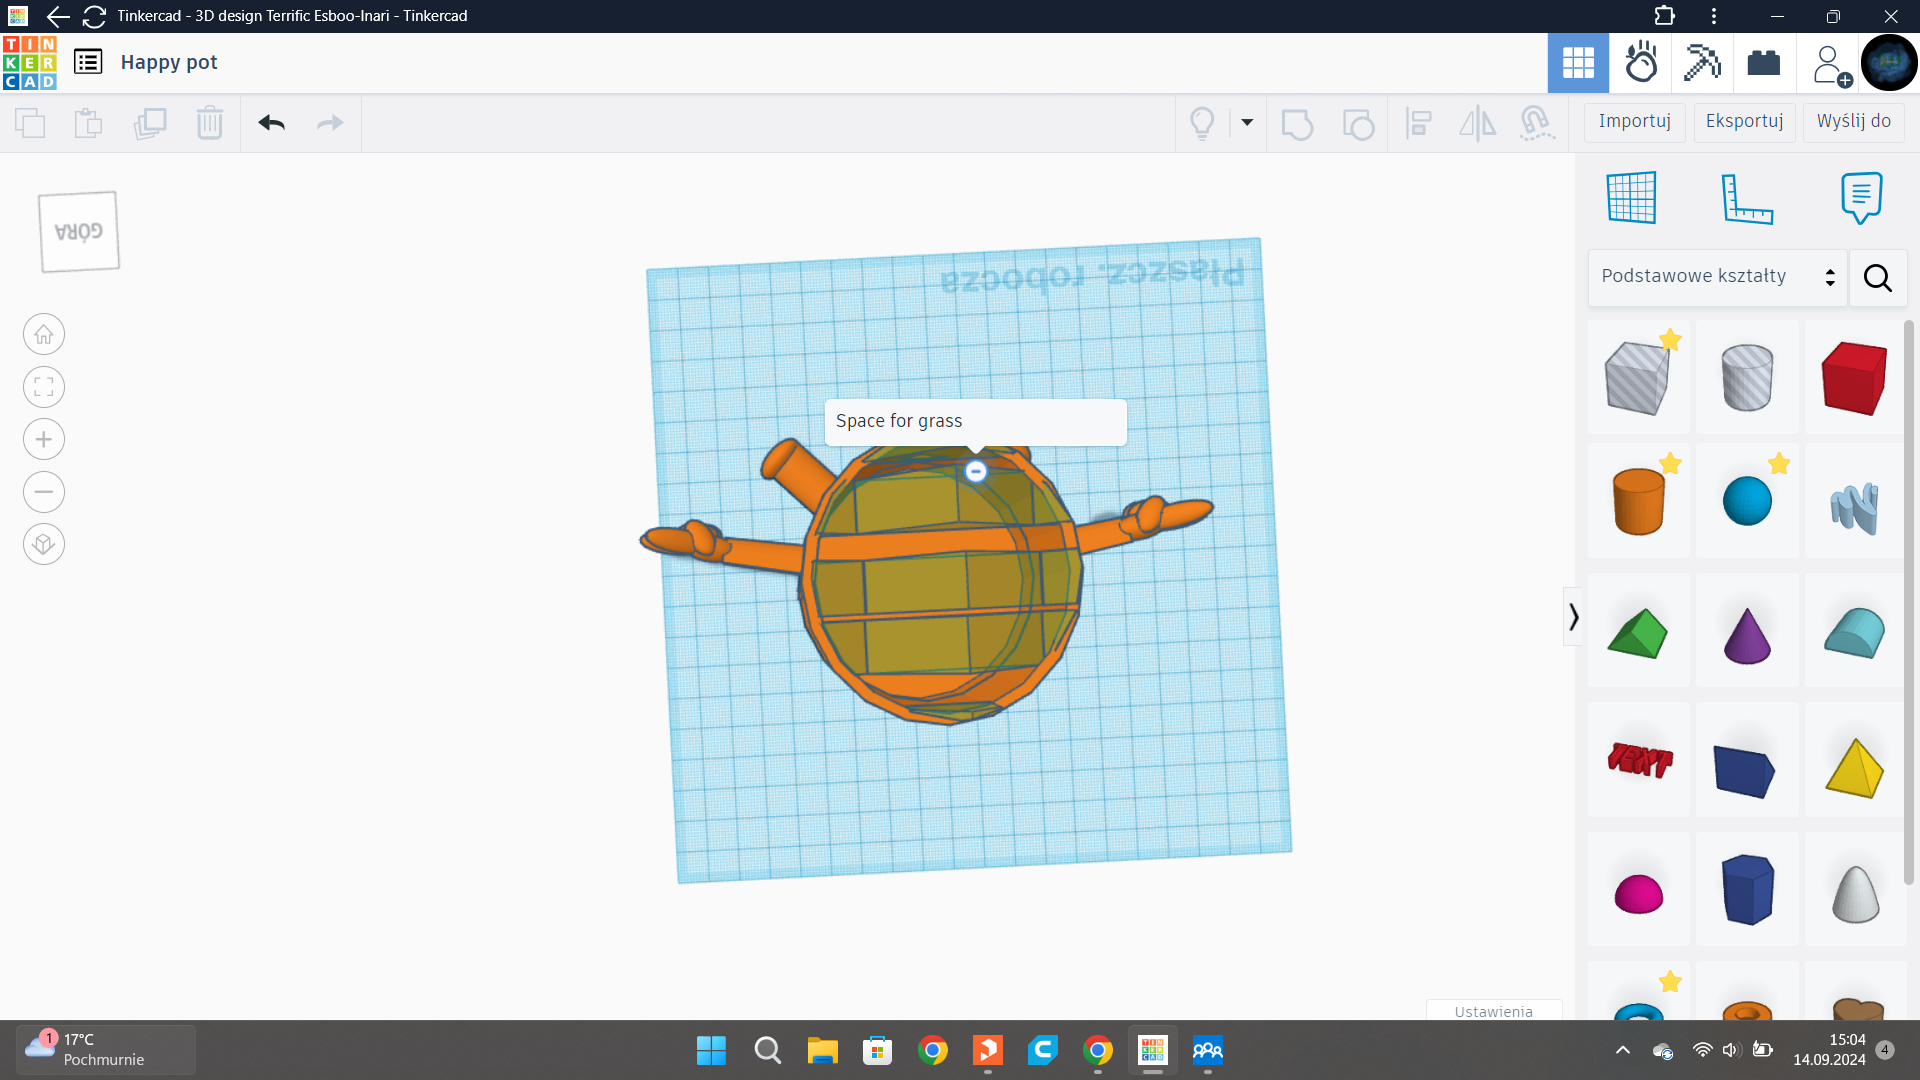The width and height of the screenshot is (1920, 1080).
Task: Expand the arrow next to the lightbulb
Action: (x=1246, y=123)
